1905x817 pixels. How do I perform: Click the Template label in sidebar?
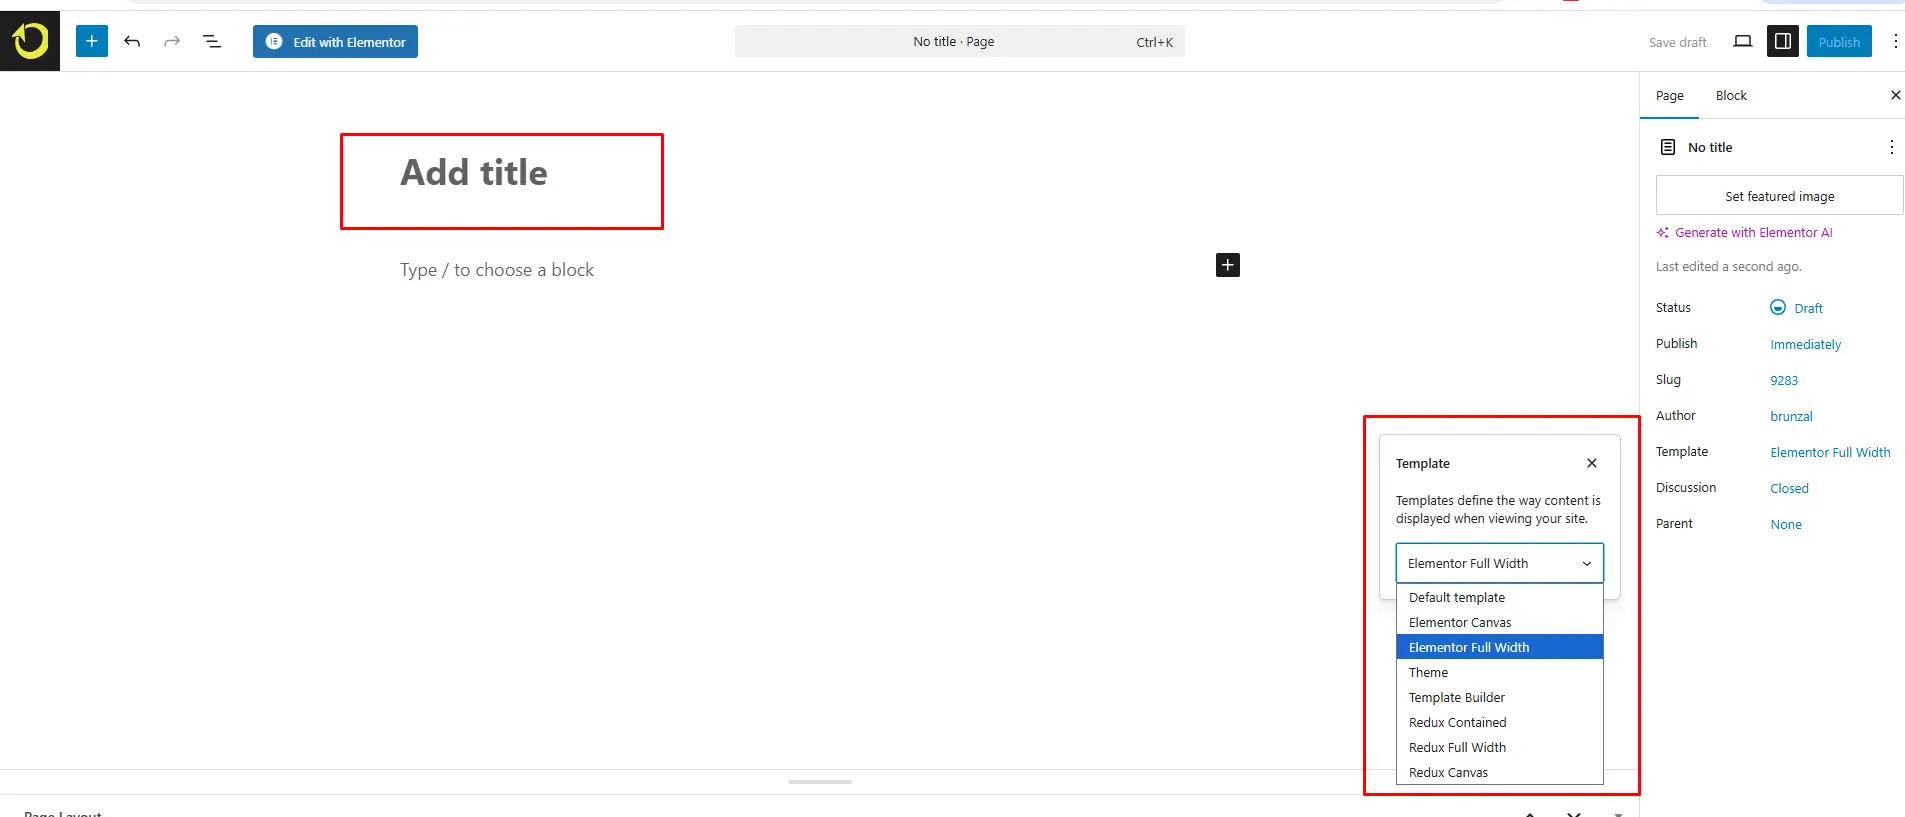click(1682, 452)
